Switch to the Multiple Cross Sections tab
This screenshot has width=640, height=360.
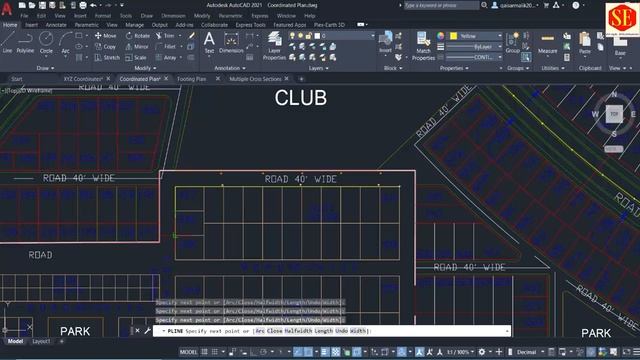255,79
